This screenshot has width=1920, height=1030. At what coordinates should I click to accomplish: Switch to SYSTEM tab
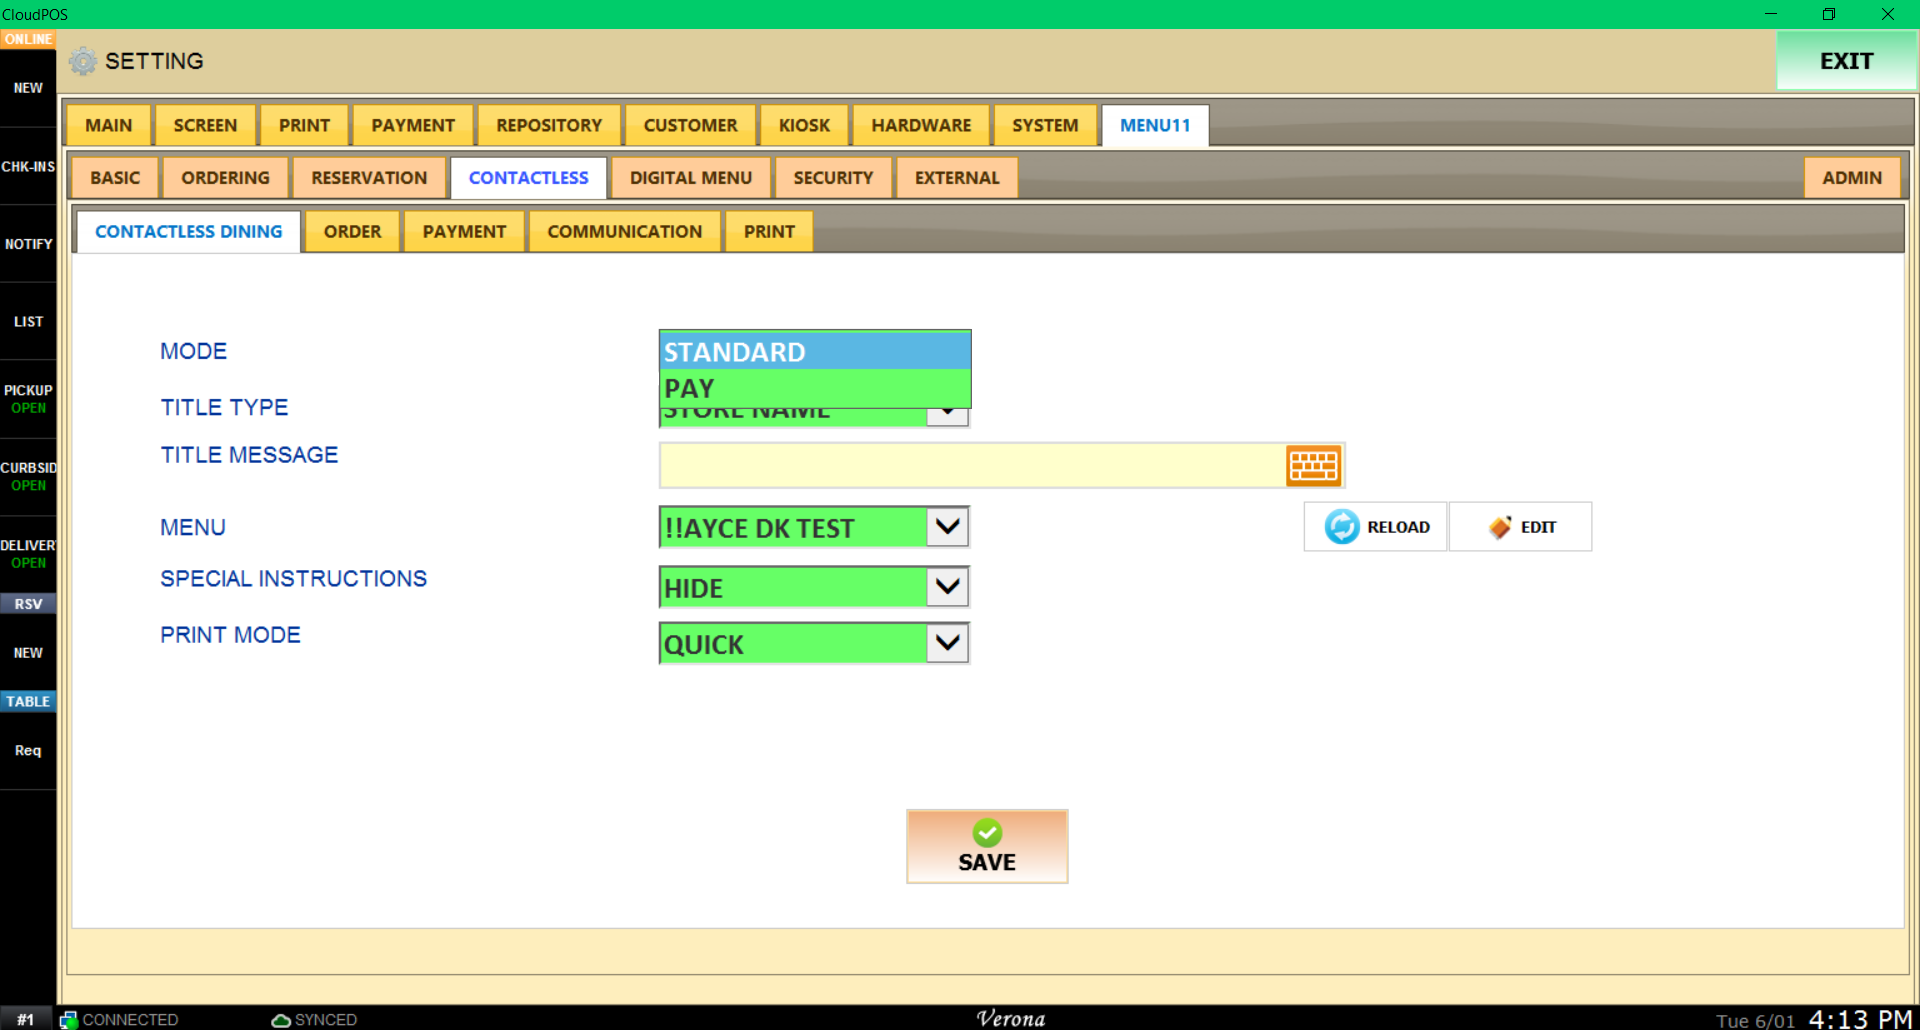[1045, 126]
